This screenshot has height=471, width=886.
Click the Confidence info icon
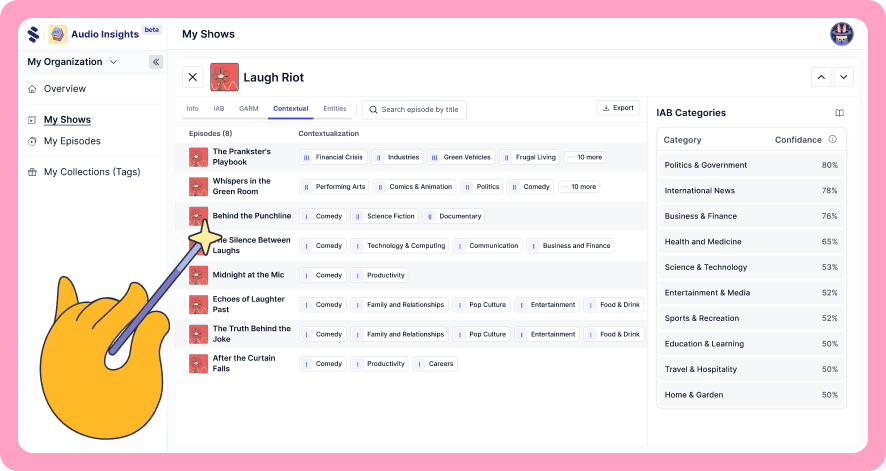click(832, 140)
